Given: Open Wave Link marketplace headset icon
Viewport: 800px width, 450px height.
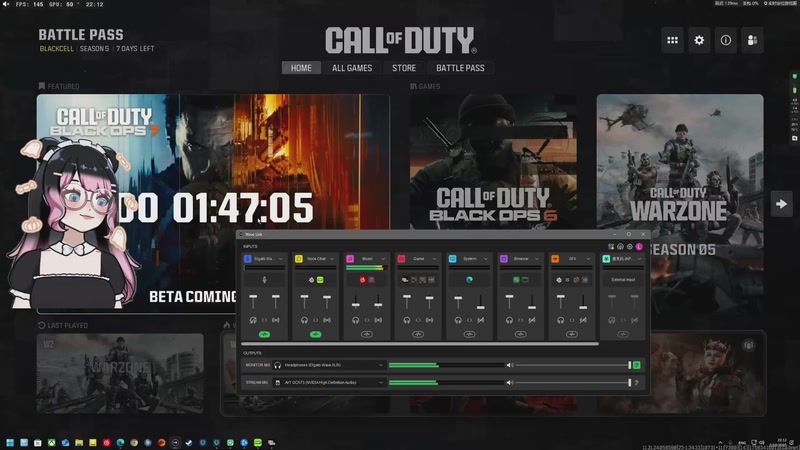Looking at the screenshot, I should (620, 247).
